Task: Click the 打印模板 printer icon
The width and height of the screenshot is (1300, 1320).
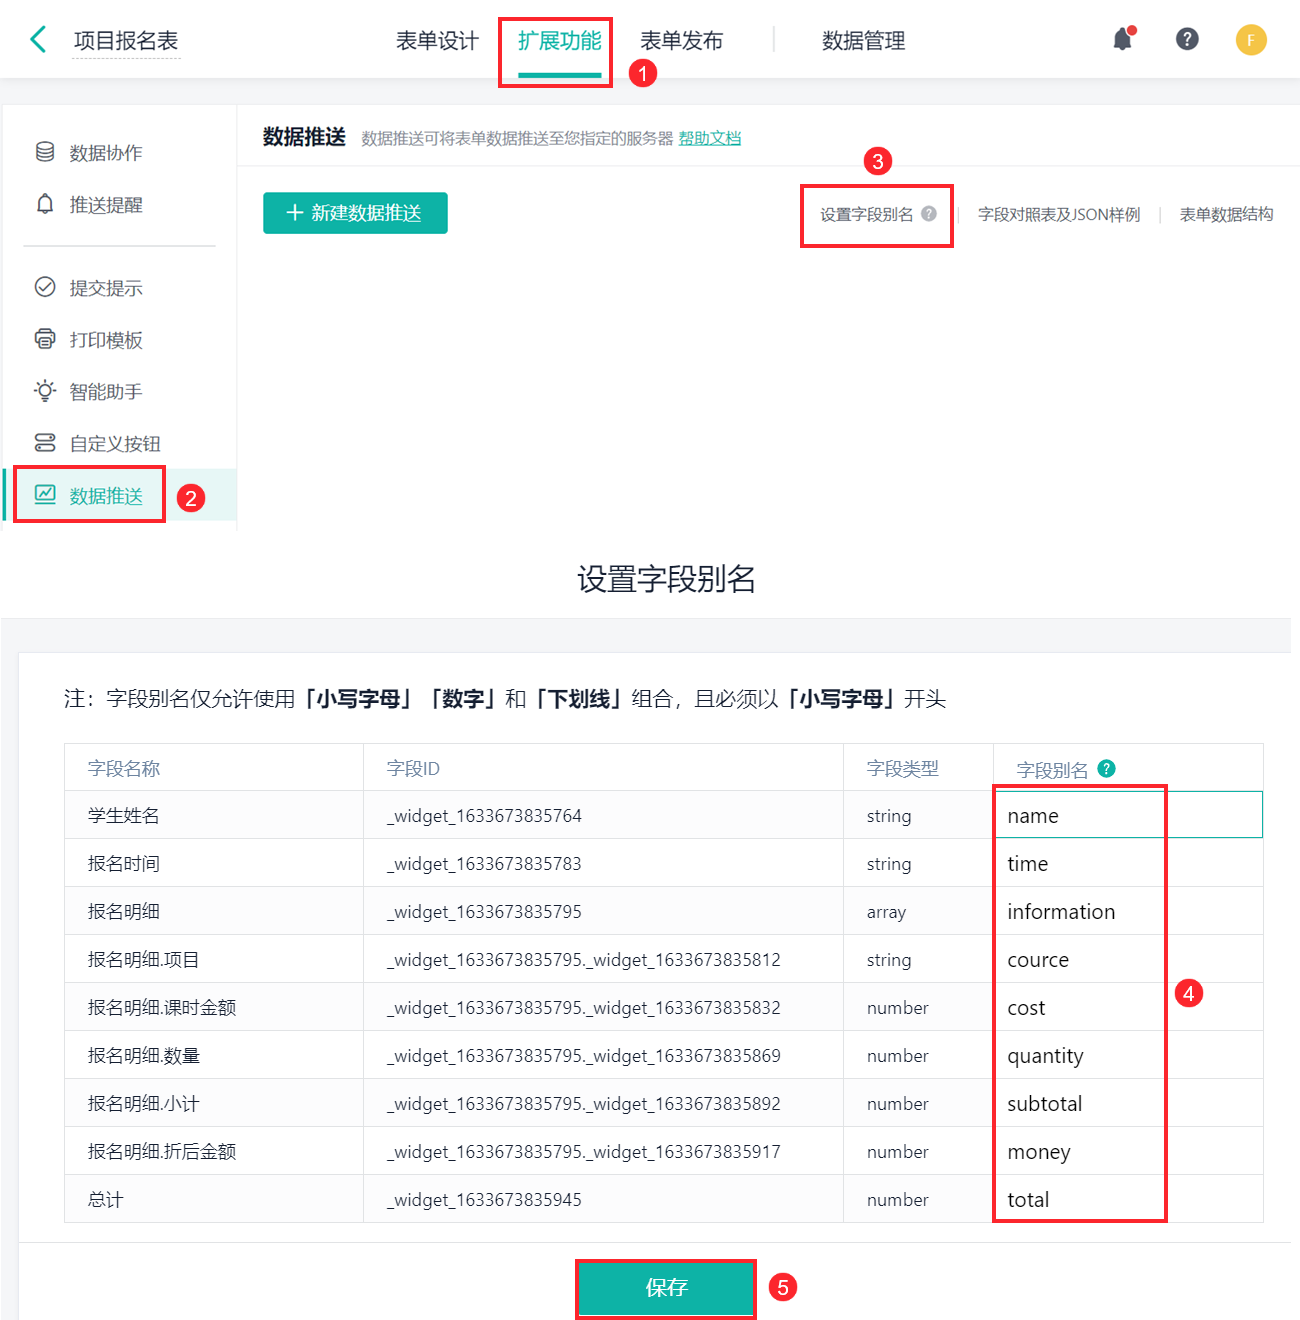Action: [45, 339]
